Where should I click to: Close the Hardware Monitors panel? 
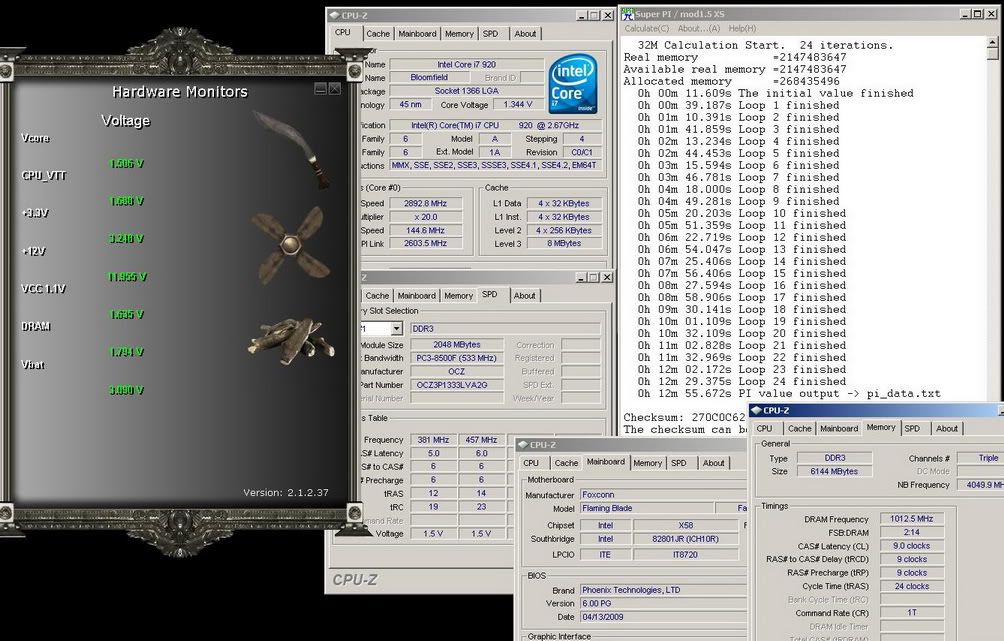pos(335,89)
